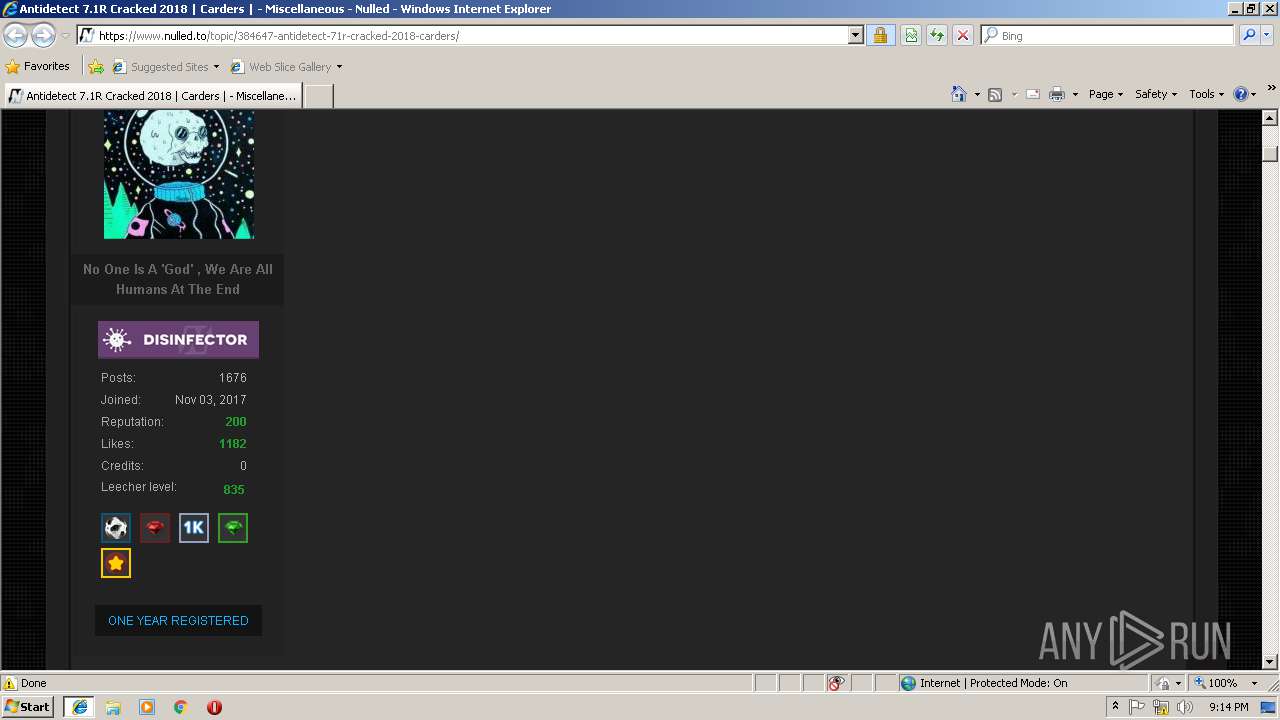The width and height of the screenshot is (1280, 720).
Task: Open the security settings lock dropdown
Action: click(1168, 683)
